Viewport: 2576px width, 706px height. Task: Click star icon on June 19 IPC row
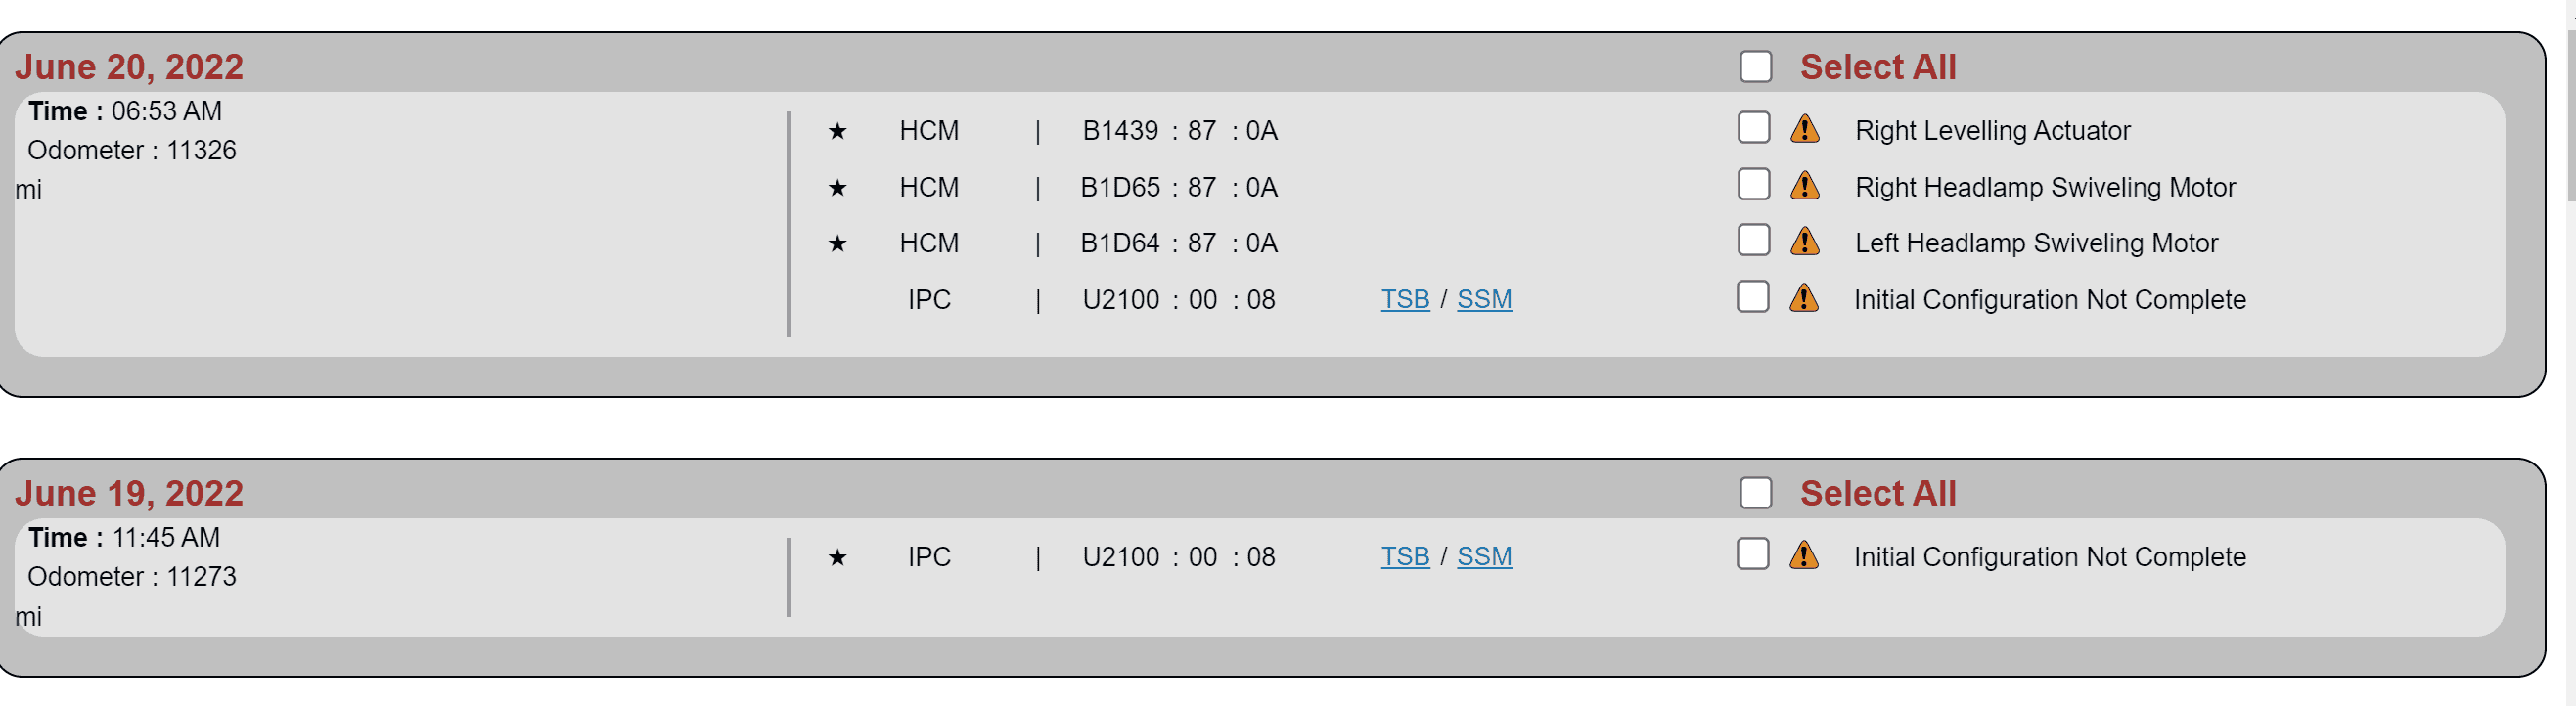click(837, 557)
